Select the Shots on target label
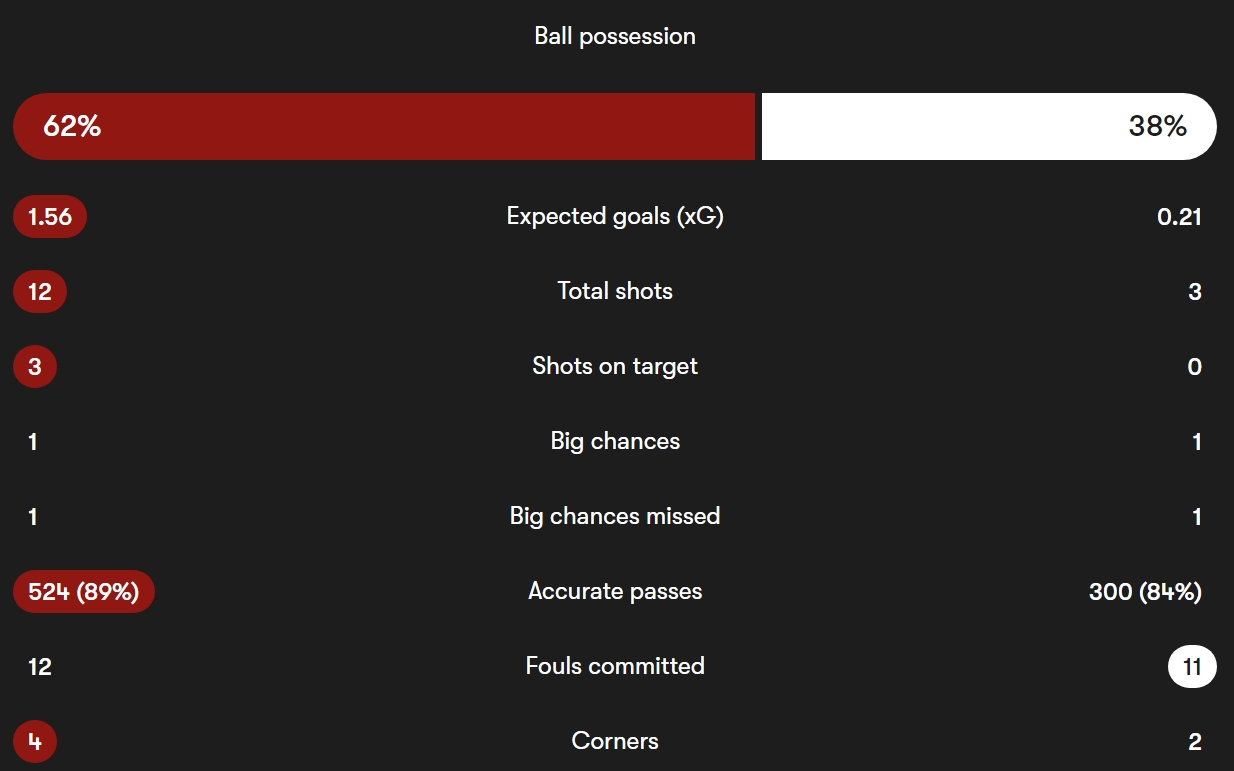The width and height of the screenshot is (1234, 771). pyautogui.click(x=615, y=366)
